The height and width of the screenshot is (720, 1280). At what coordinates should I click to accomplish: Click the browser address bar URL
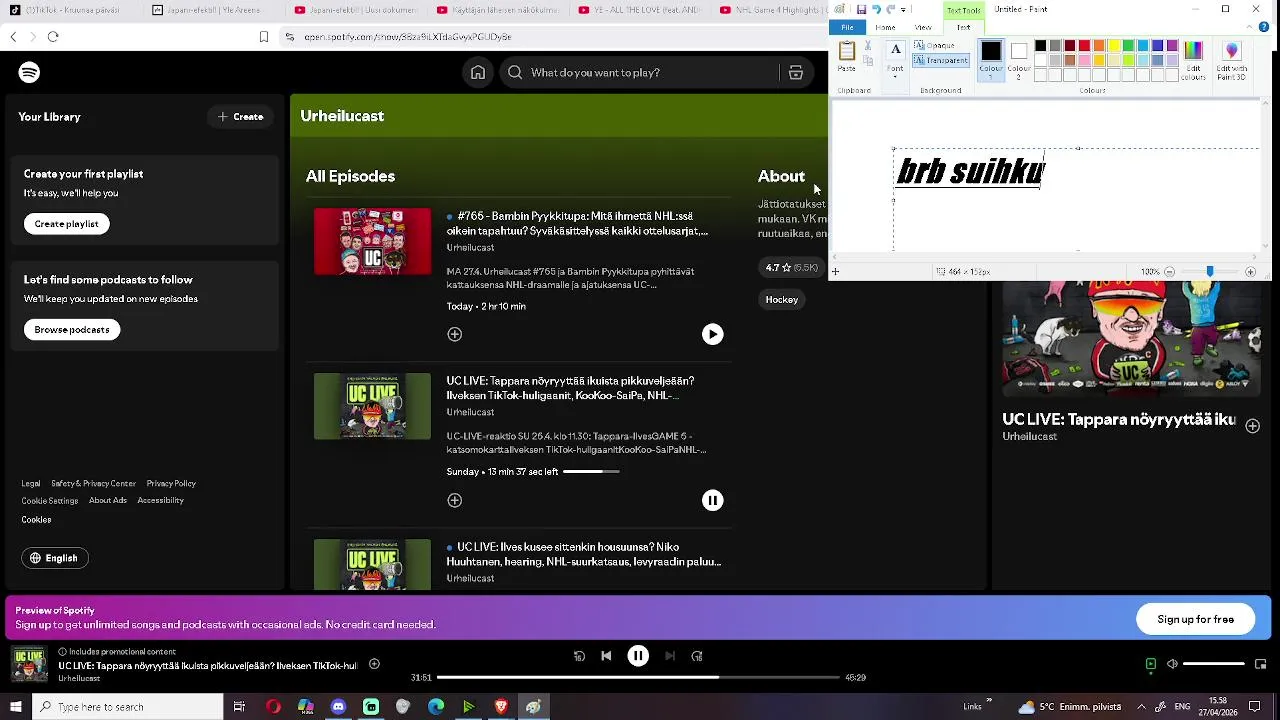tap(408, 37)
